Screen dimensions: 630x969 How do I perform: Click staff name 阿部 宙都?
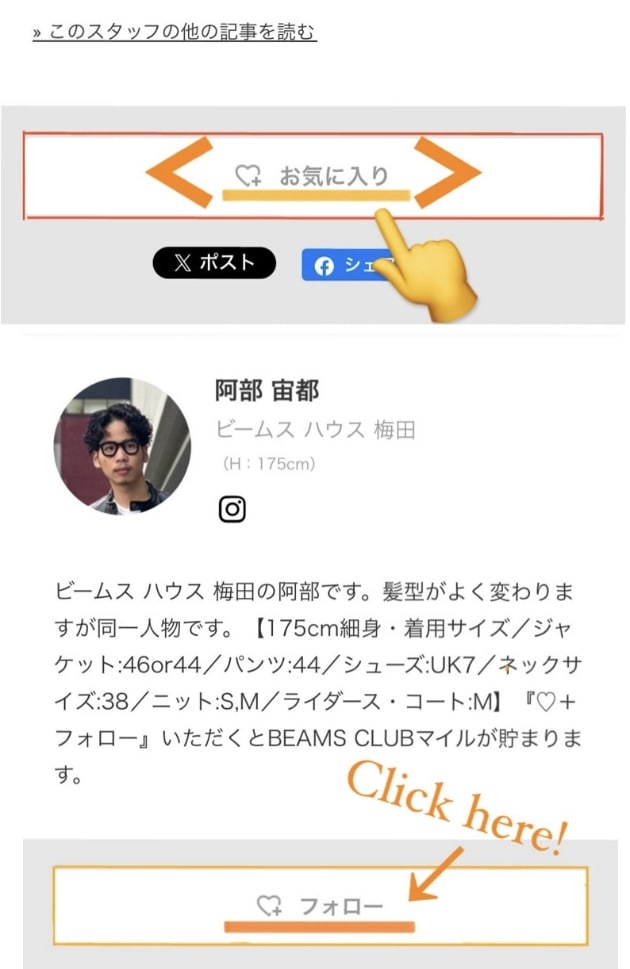[267, 391]
